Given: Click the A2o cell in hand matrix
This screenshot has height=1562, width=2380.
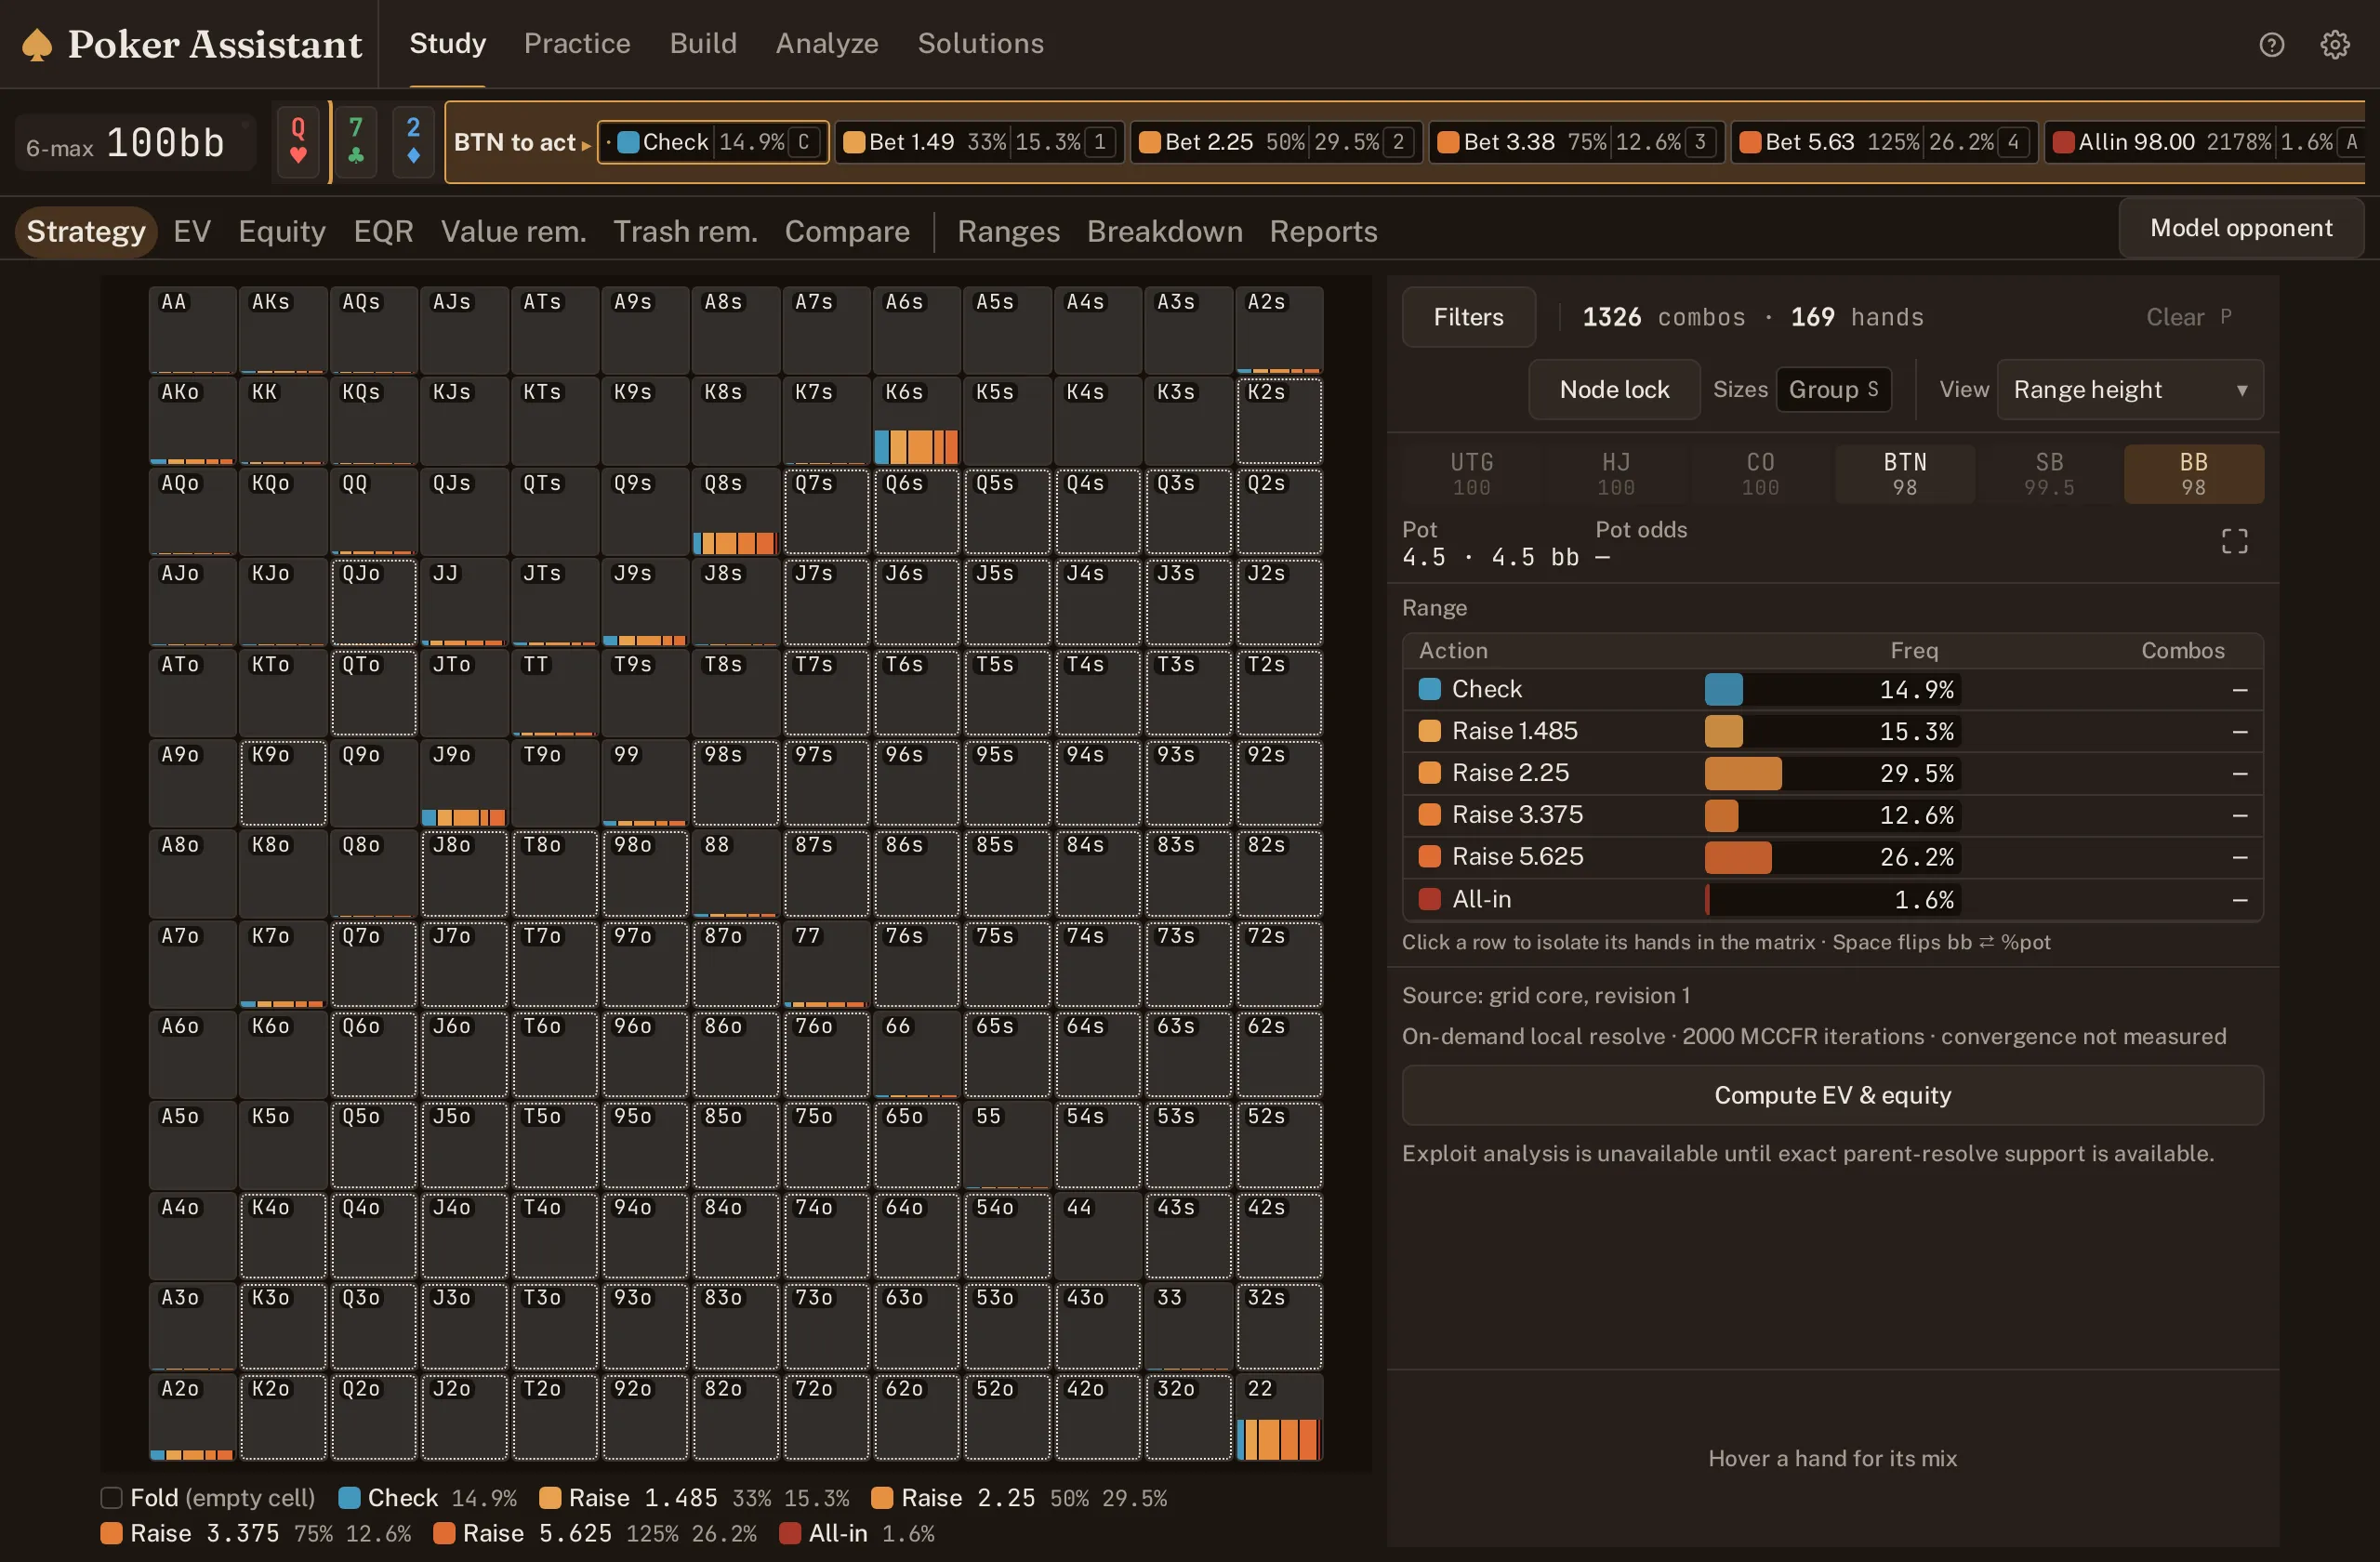Looking at the screenshot, I should pyautogui.click(x=192, y=1417).
